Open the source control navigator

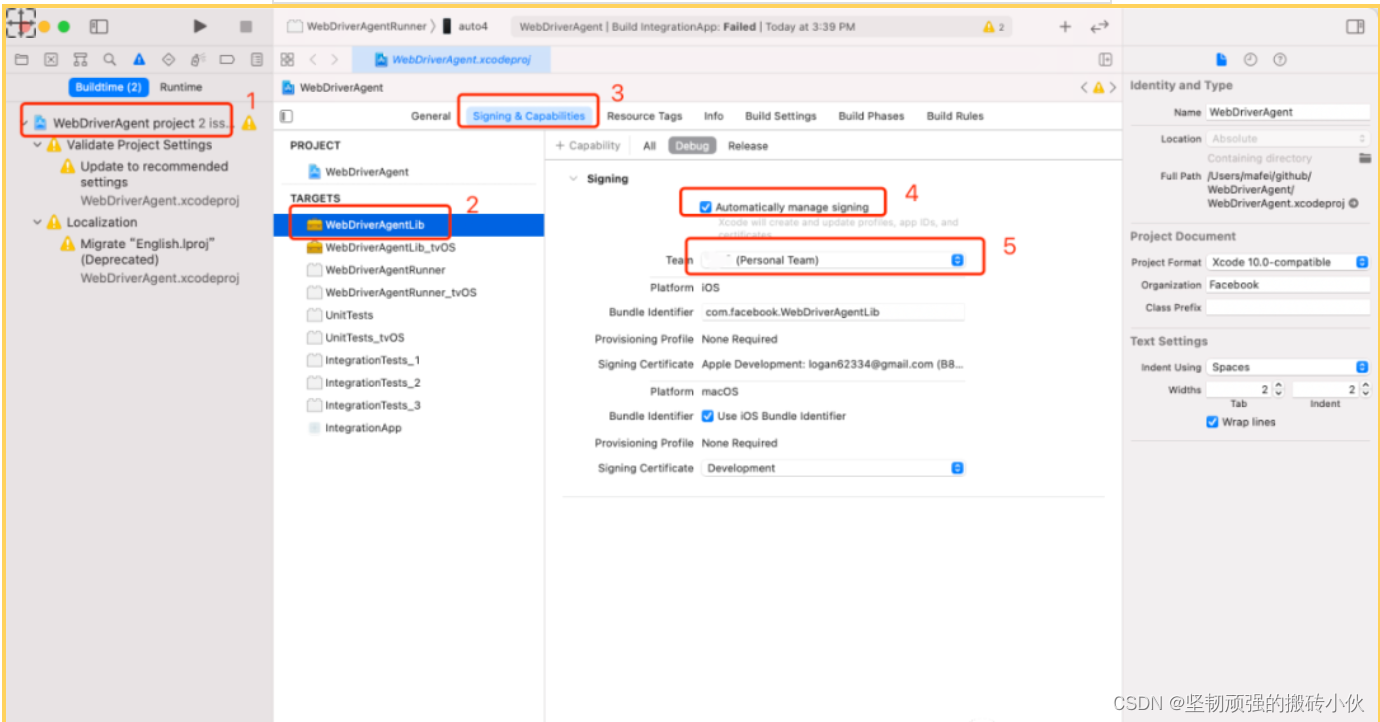(51, 60)
